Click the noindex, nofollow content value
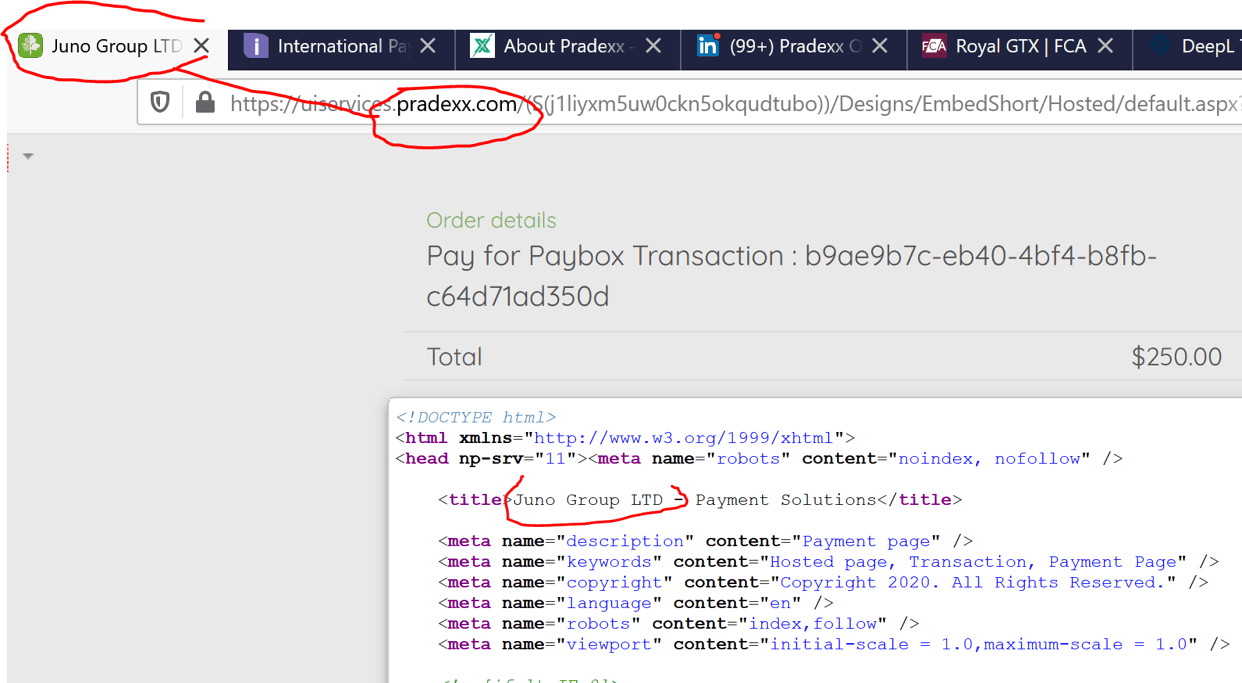This screenshot has height=683, width=1242. coord(990,458)
